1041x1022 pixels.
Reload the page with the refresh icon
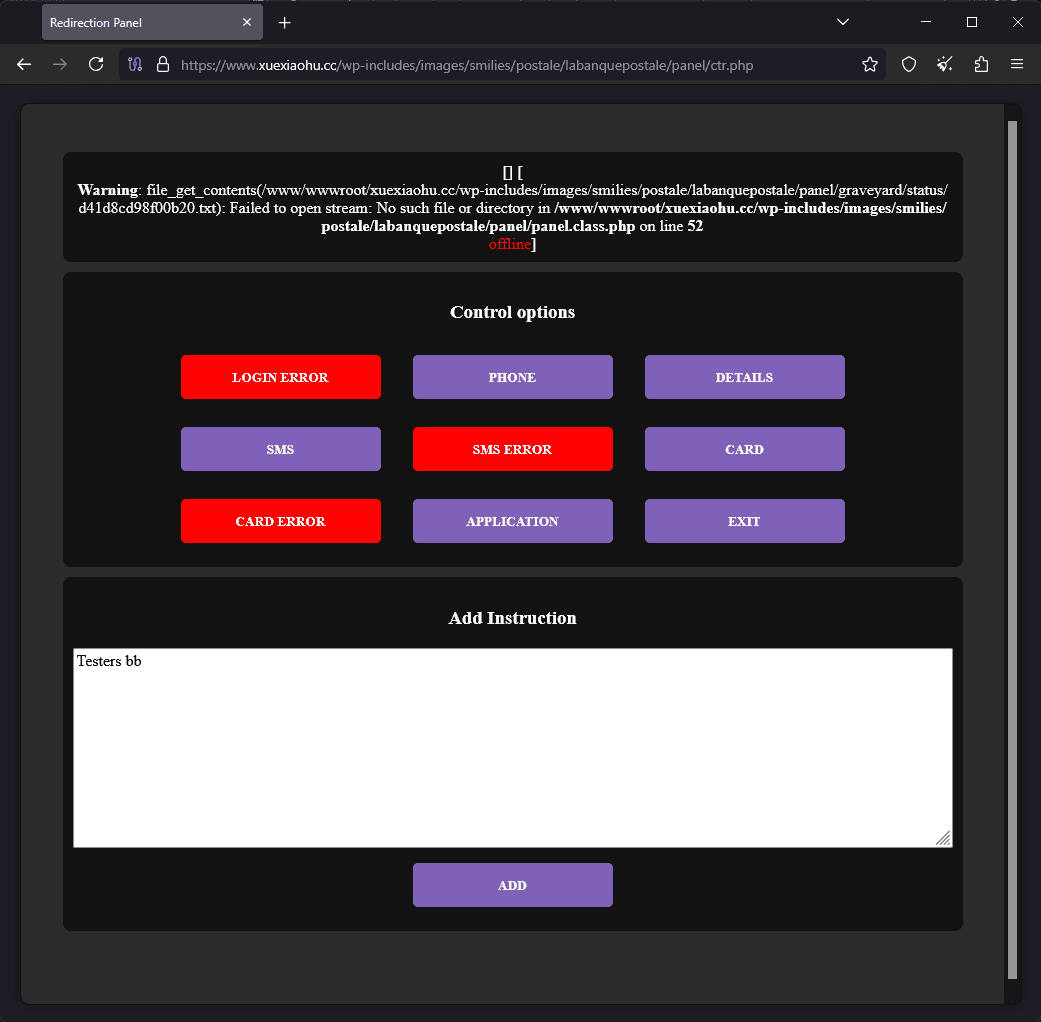coord(96,64)
